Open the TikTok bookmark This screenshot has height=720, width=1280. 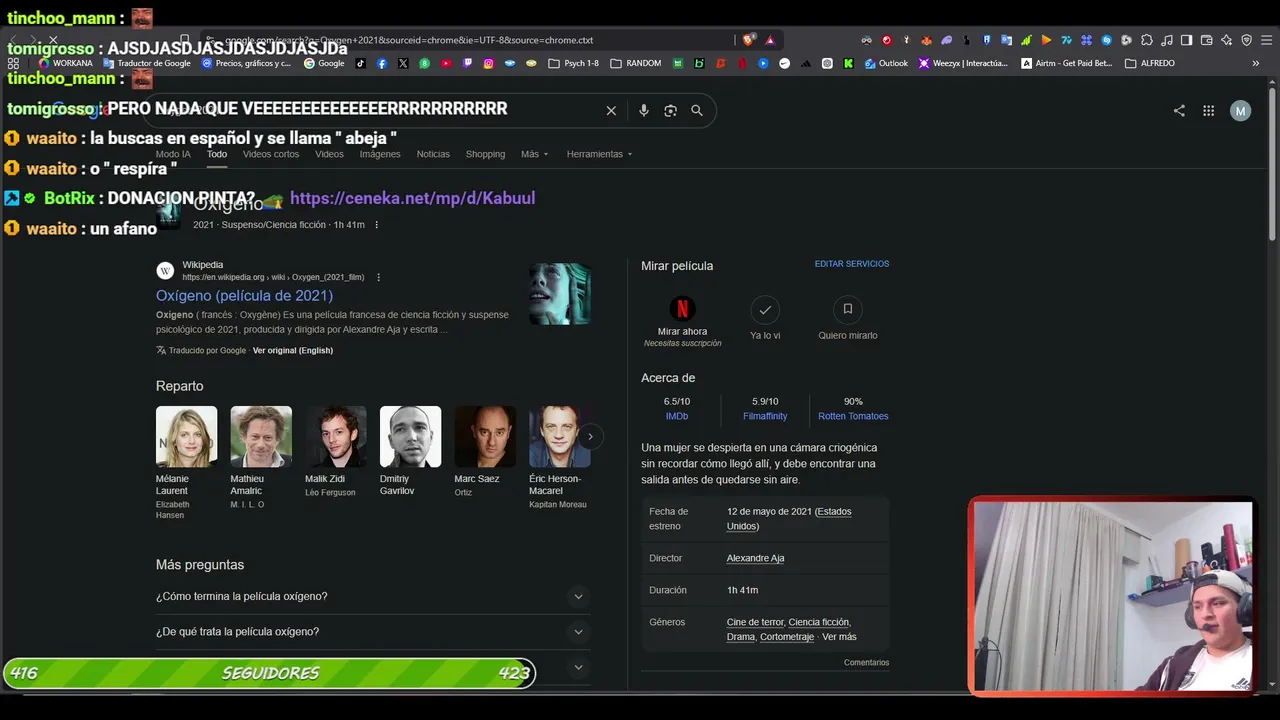[x=361, y=63]
